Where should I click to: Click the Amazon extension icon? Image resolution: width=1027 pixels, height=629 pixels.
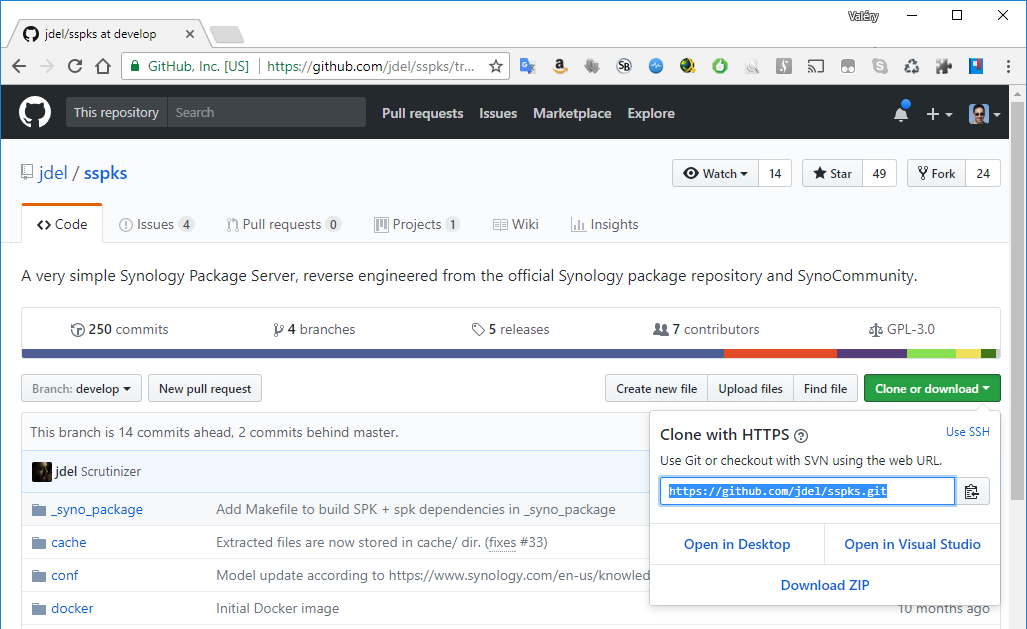coord(560,66)
